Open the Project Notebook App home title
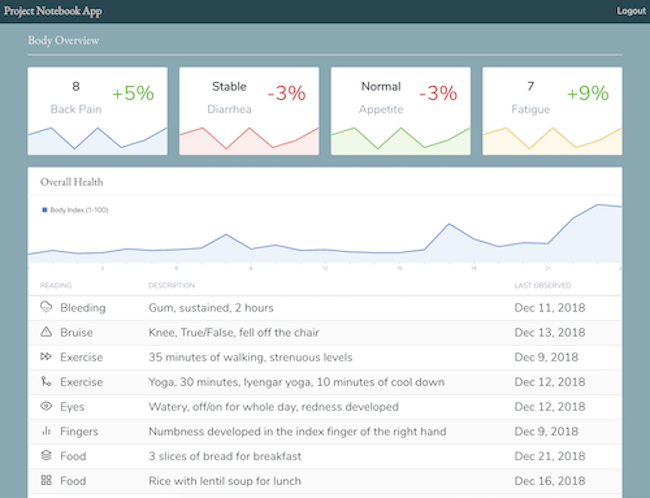Image resolution: width=650 pixels, height=498 pixels. [52, 11]
